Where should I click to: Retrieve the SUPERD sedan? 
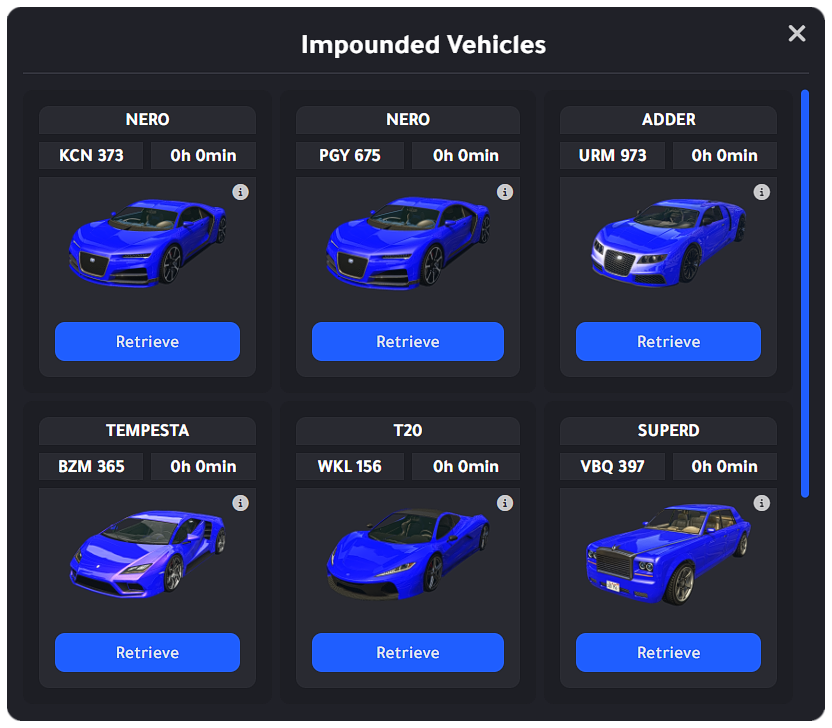668,652
